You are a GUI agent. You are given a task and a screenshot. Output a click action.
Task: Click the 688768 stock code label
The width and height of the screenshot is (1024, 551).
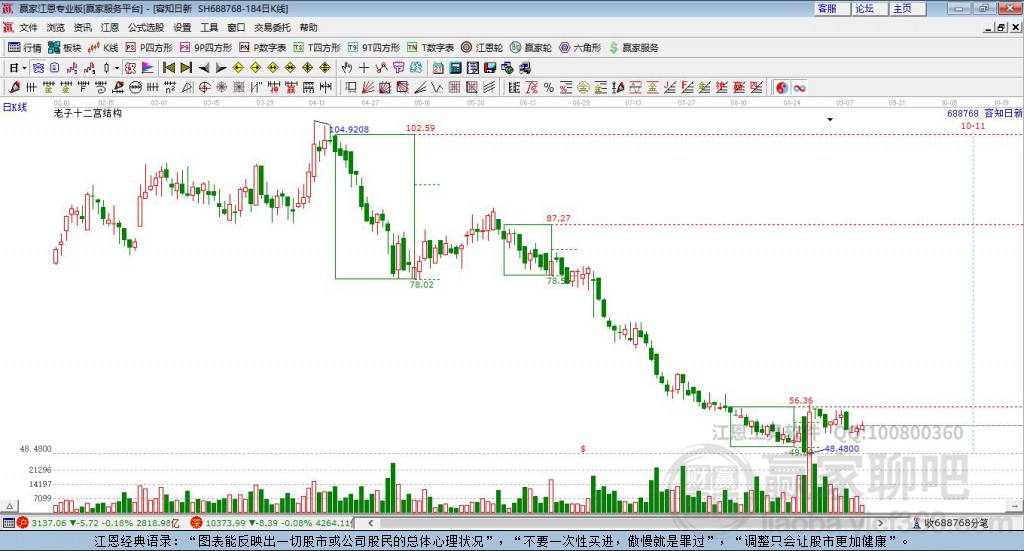(963, 114)
